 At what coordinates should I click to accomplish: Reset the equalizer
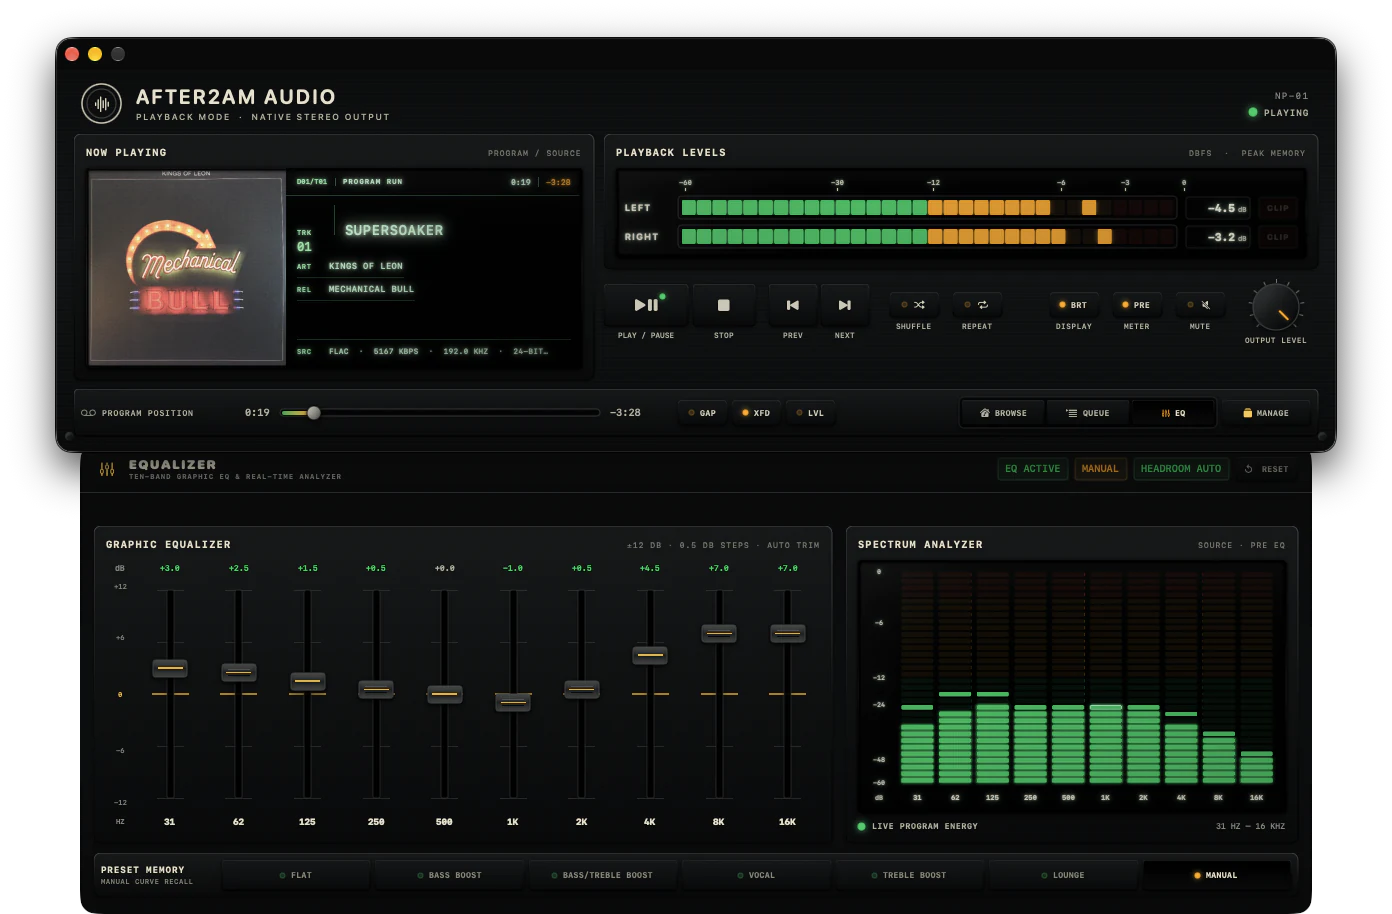1267,469
